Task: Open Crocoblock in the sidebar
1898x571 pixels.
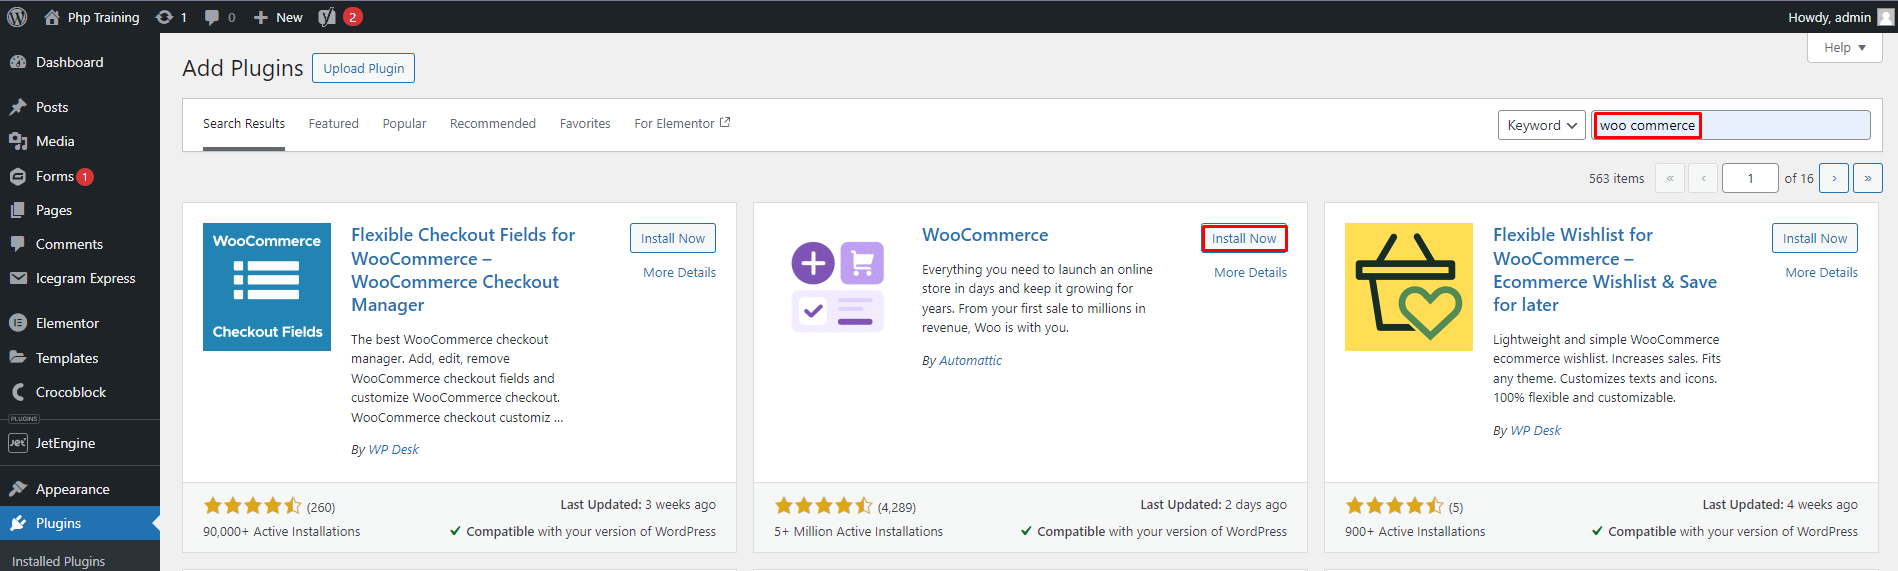Action: coord(70,392)
